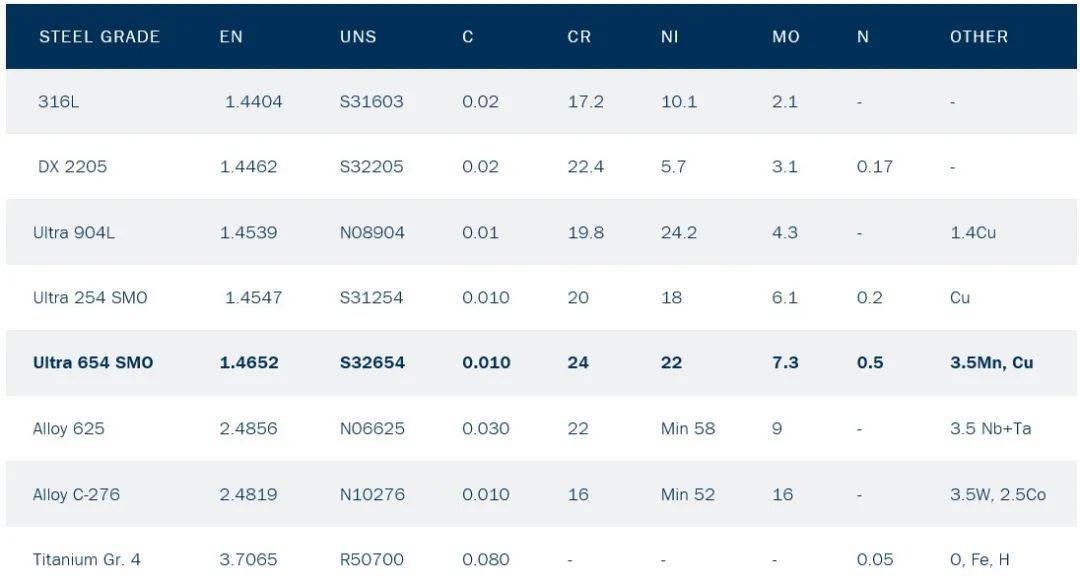
Task: Click the EN column header
Action: coord(231,37)
